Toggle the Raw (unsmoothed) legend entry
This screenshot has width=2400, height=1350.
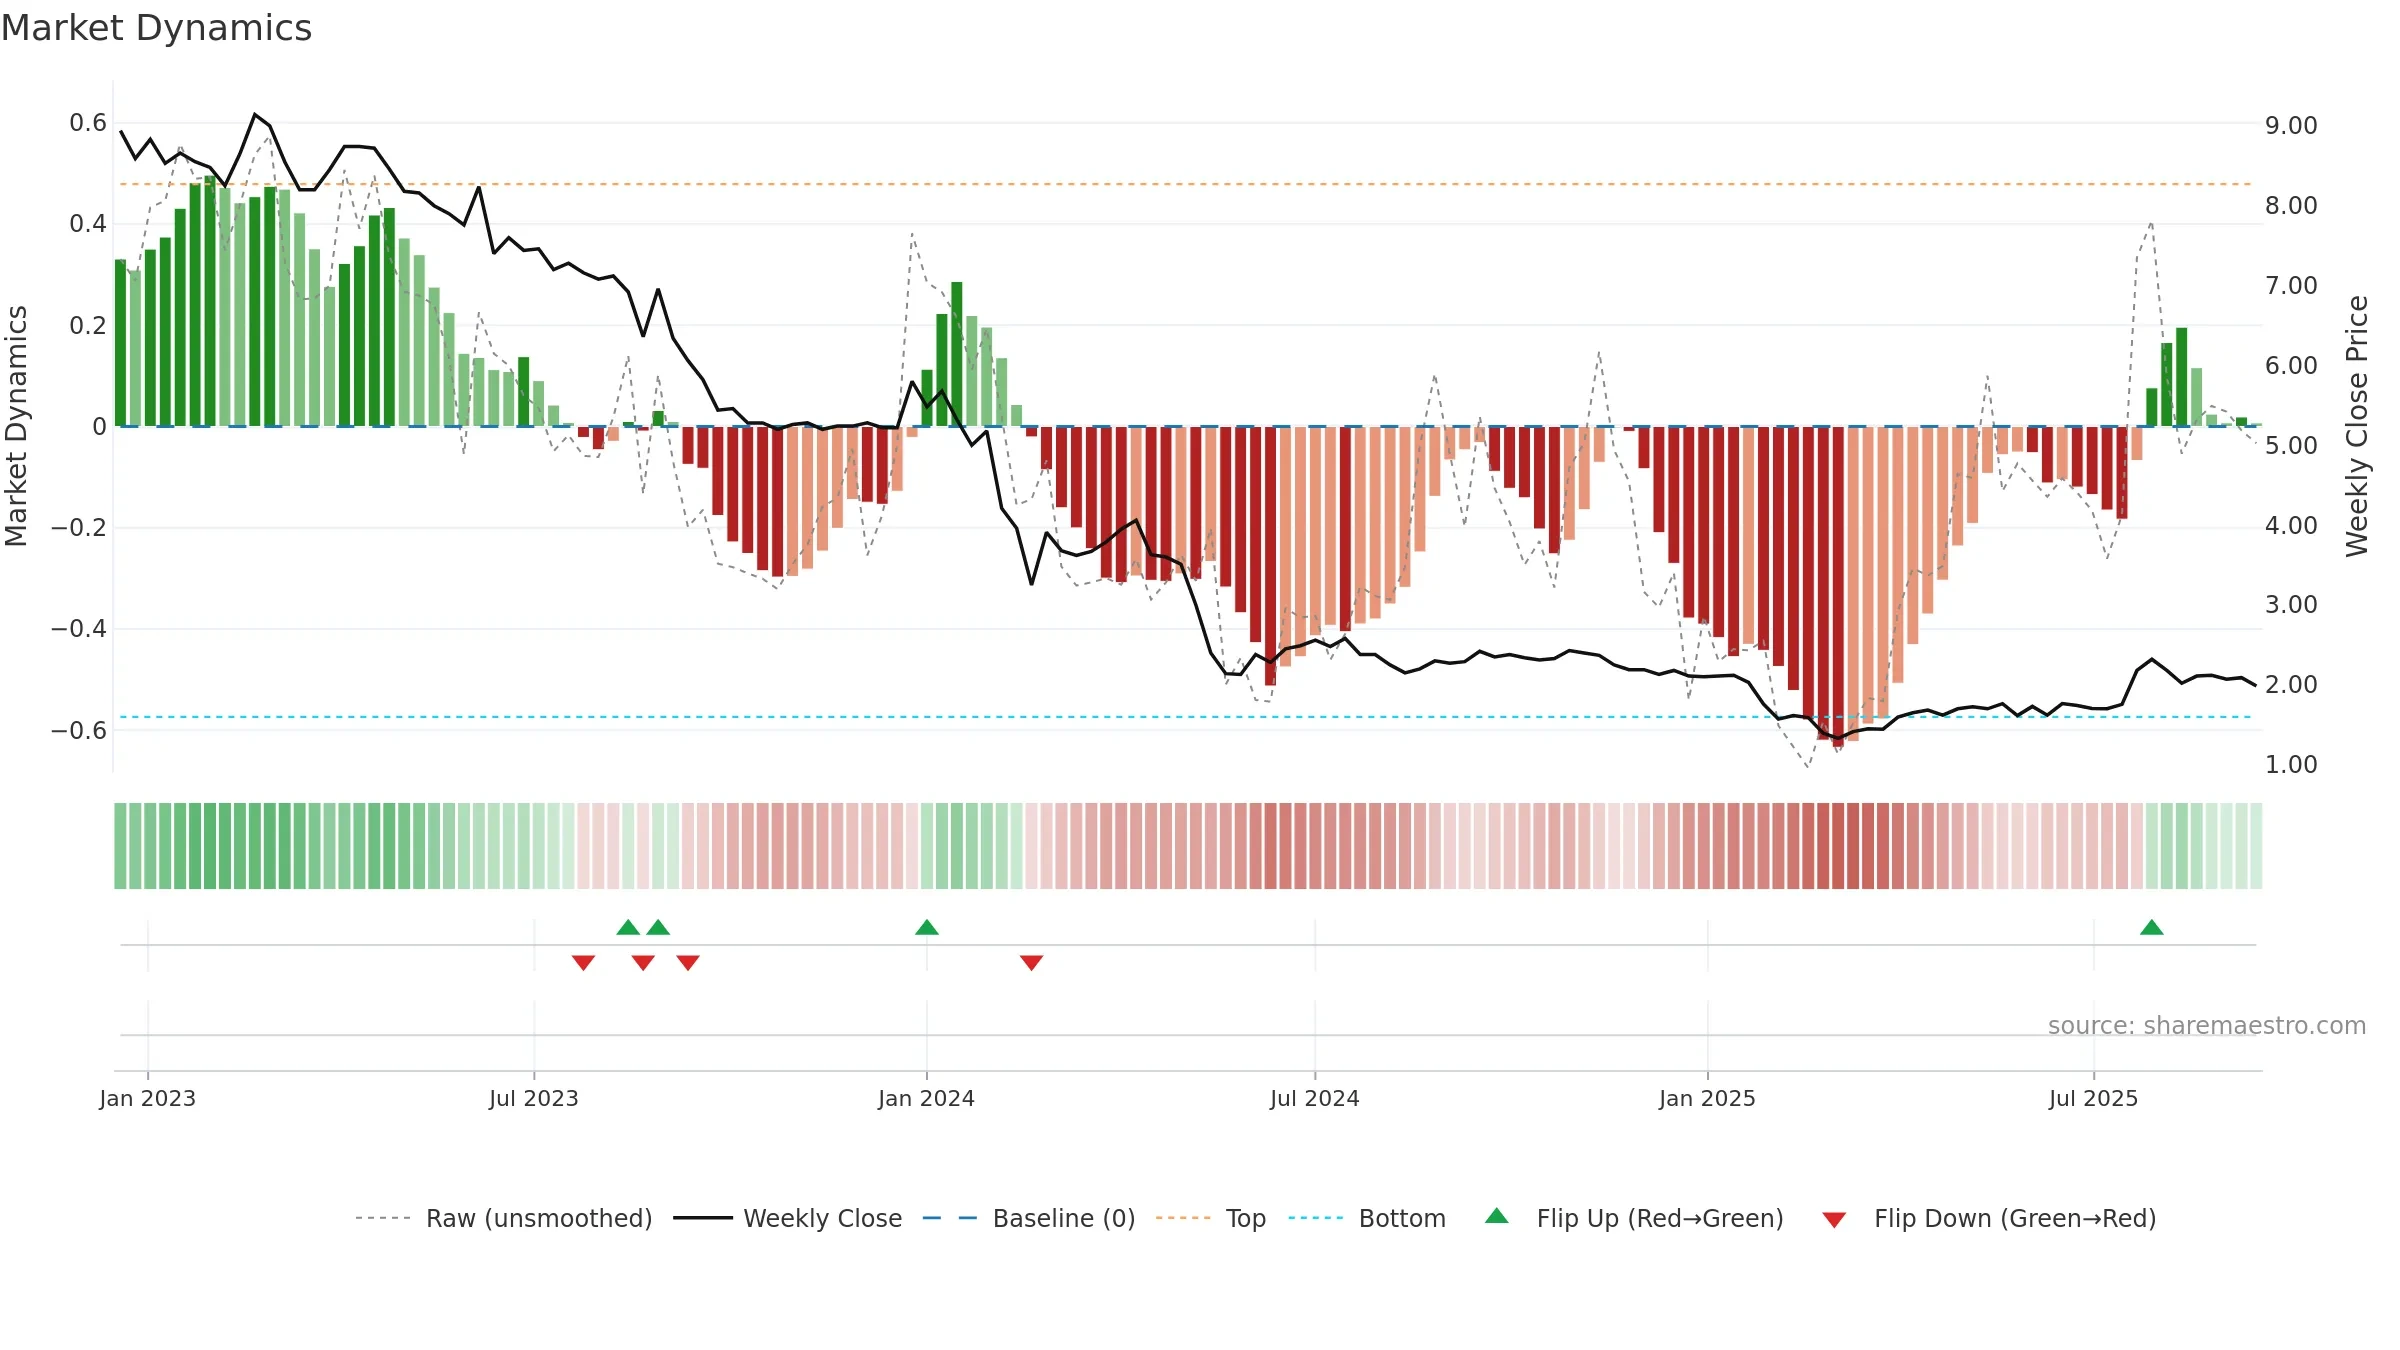coord(504,1218)
